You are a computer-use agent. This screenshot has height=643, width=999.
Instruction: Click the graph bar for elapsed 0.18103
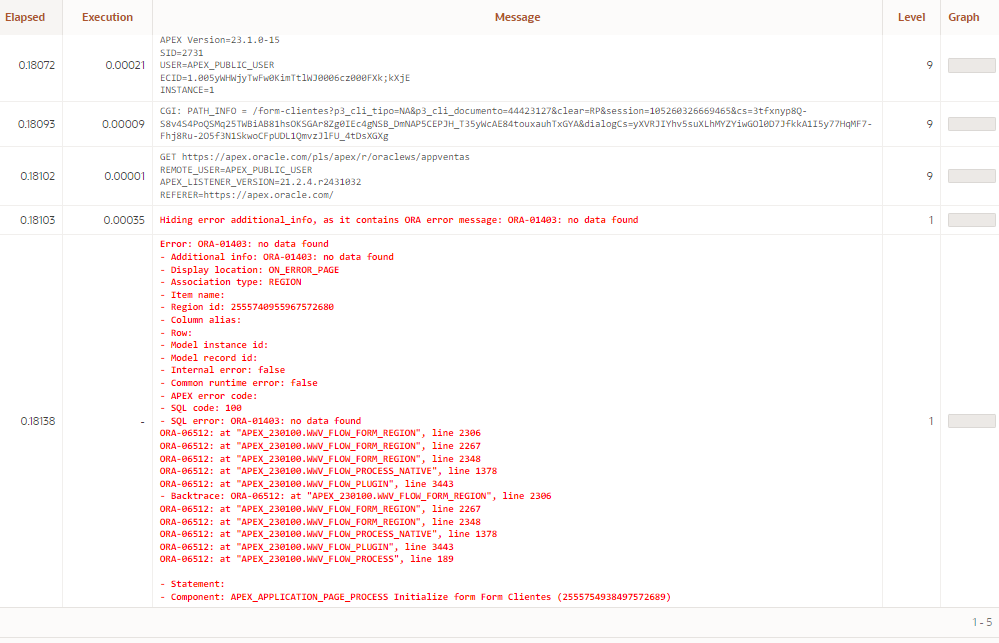click(x=971, y=220)
